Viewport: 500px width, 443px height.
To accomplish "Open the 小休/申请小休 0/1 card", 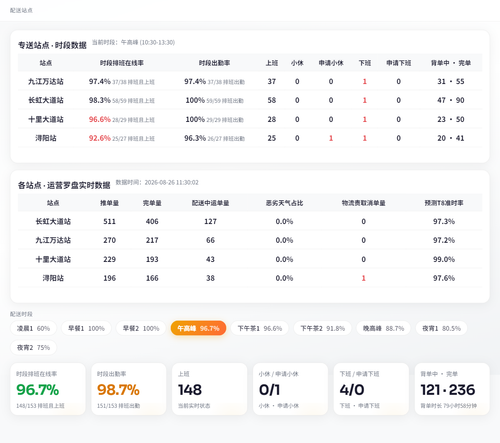I will click(290, 389).
